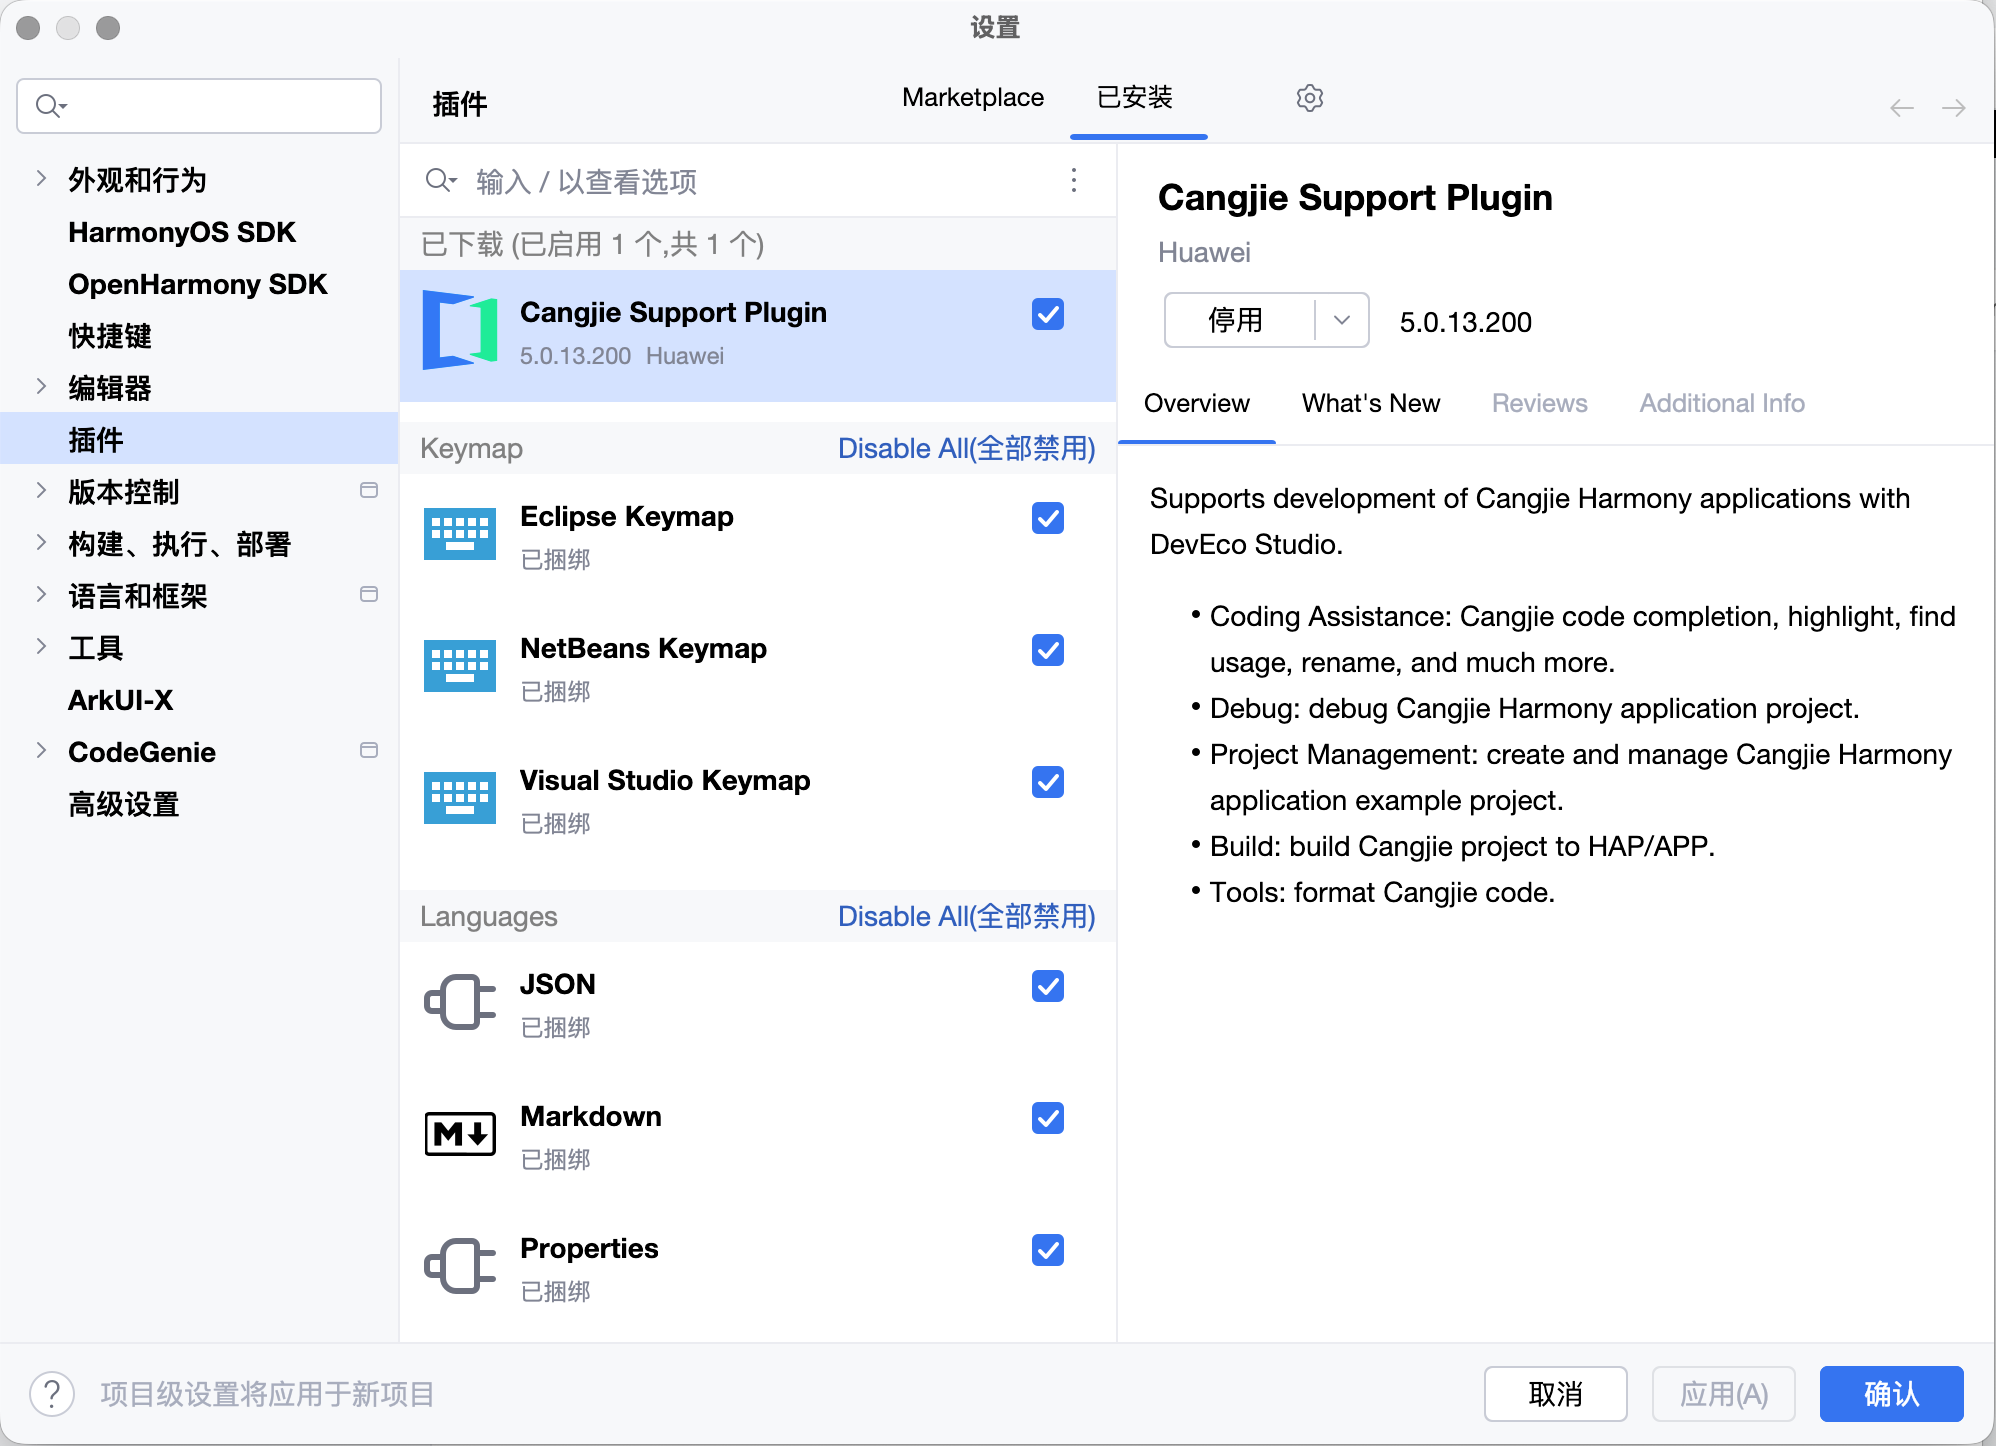
Task: Click the Eclipse Keymap keyboard icon
Action: click(460, 534)
